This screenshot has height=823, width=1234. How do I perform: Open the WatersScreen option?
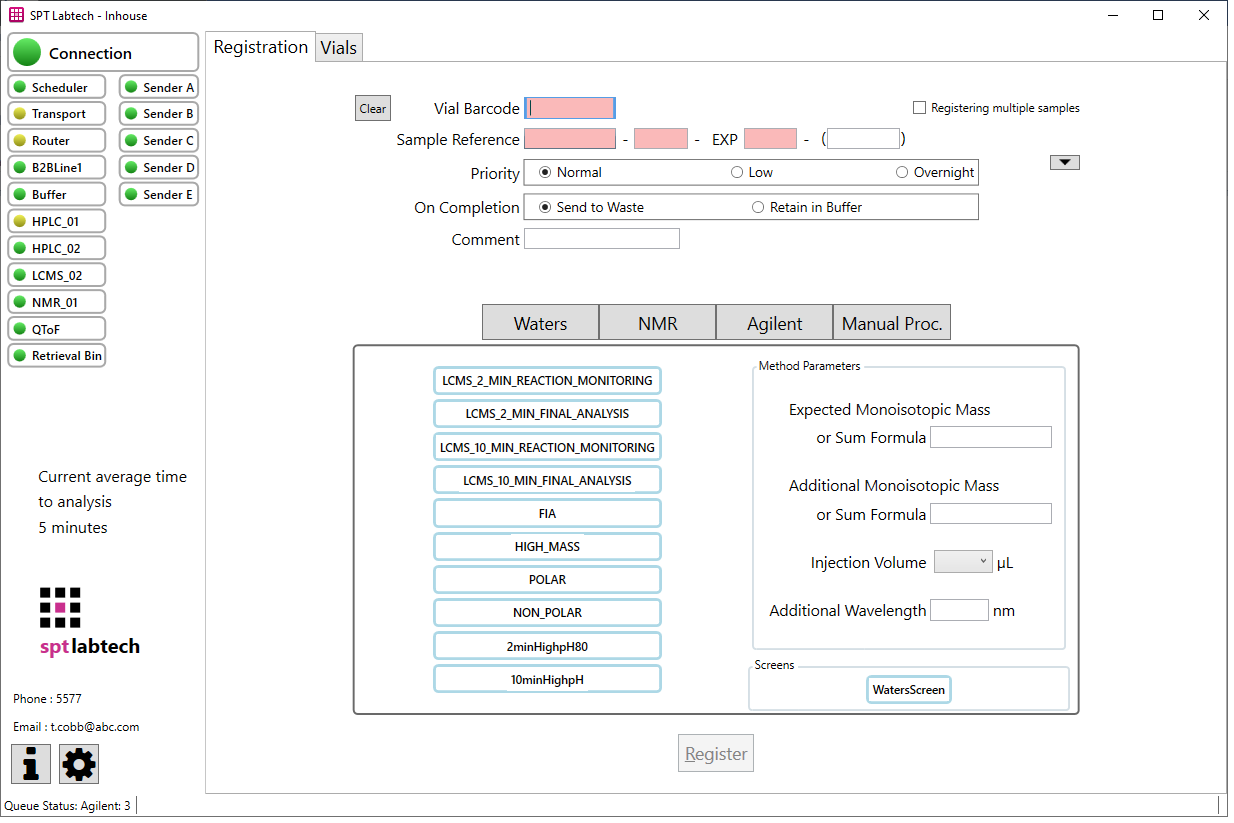tap(908, 689)
